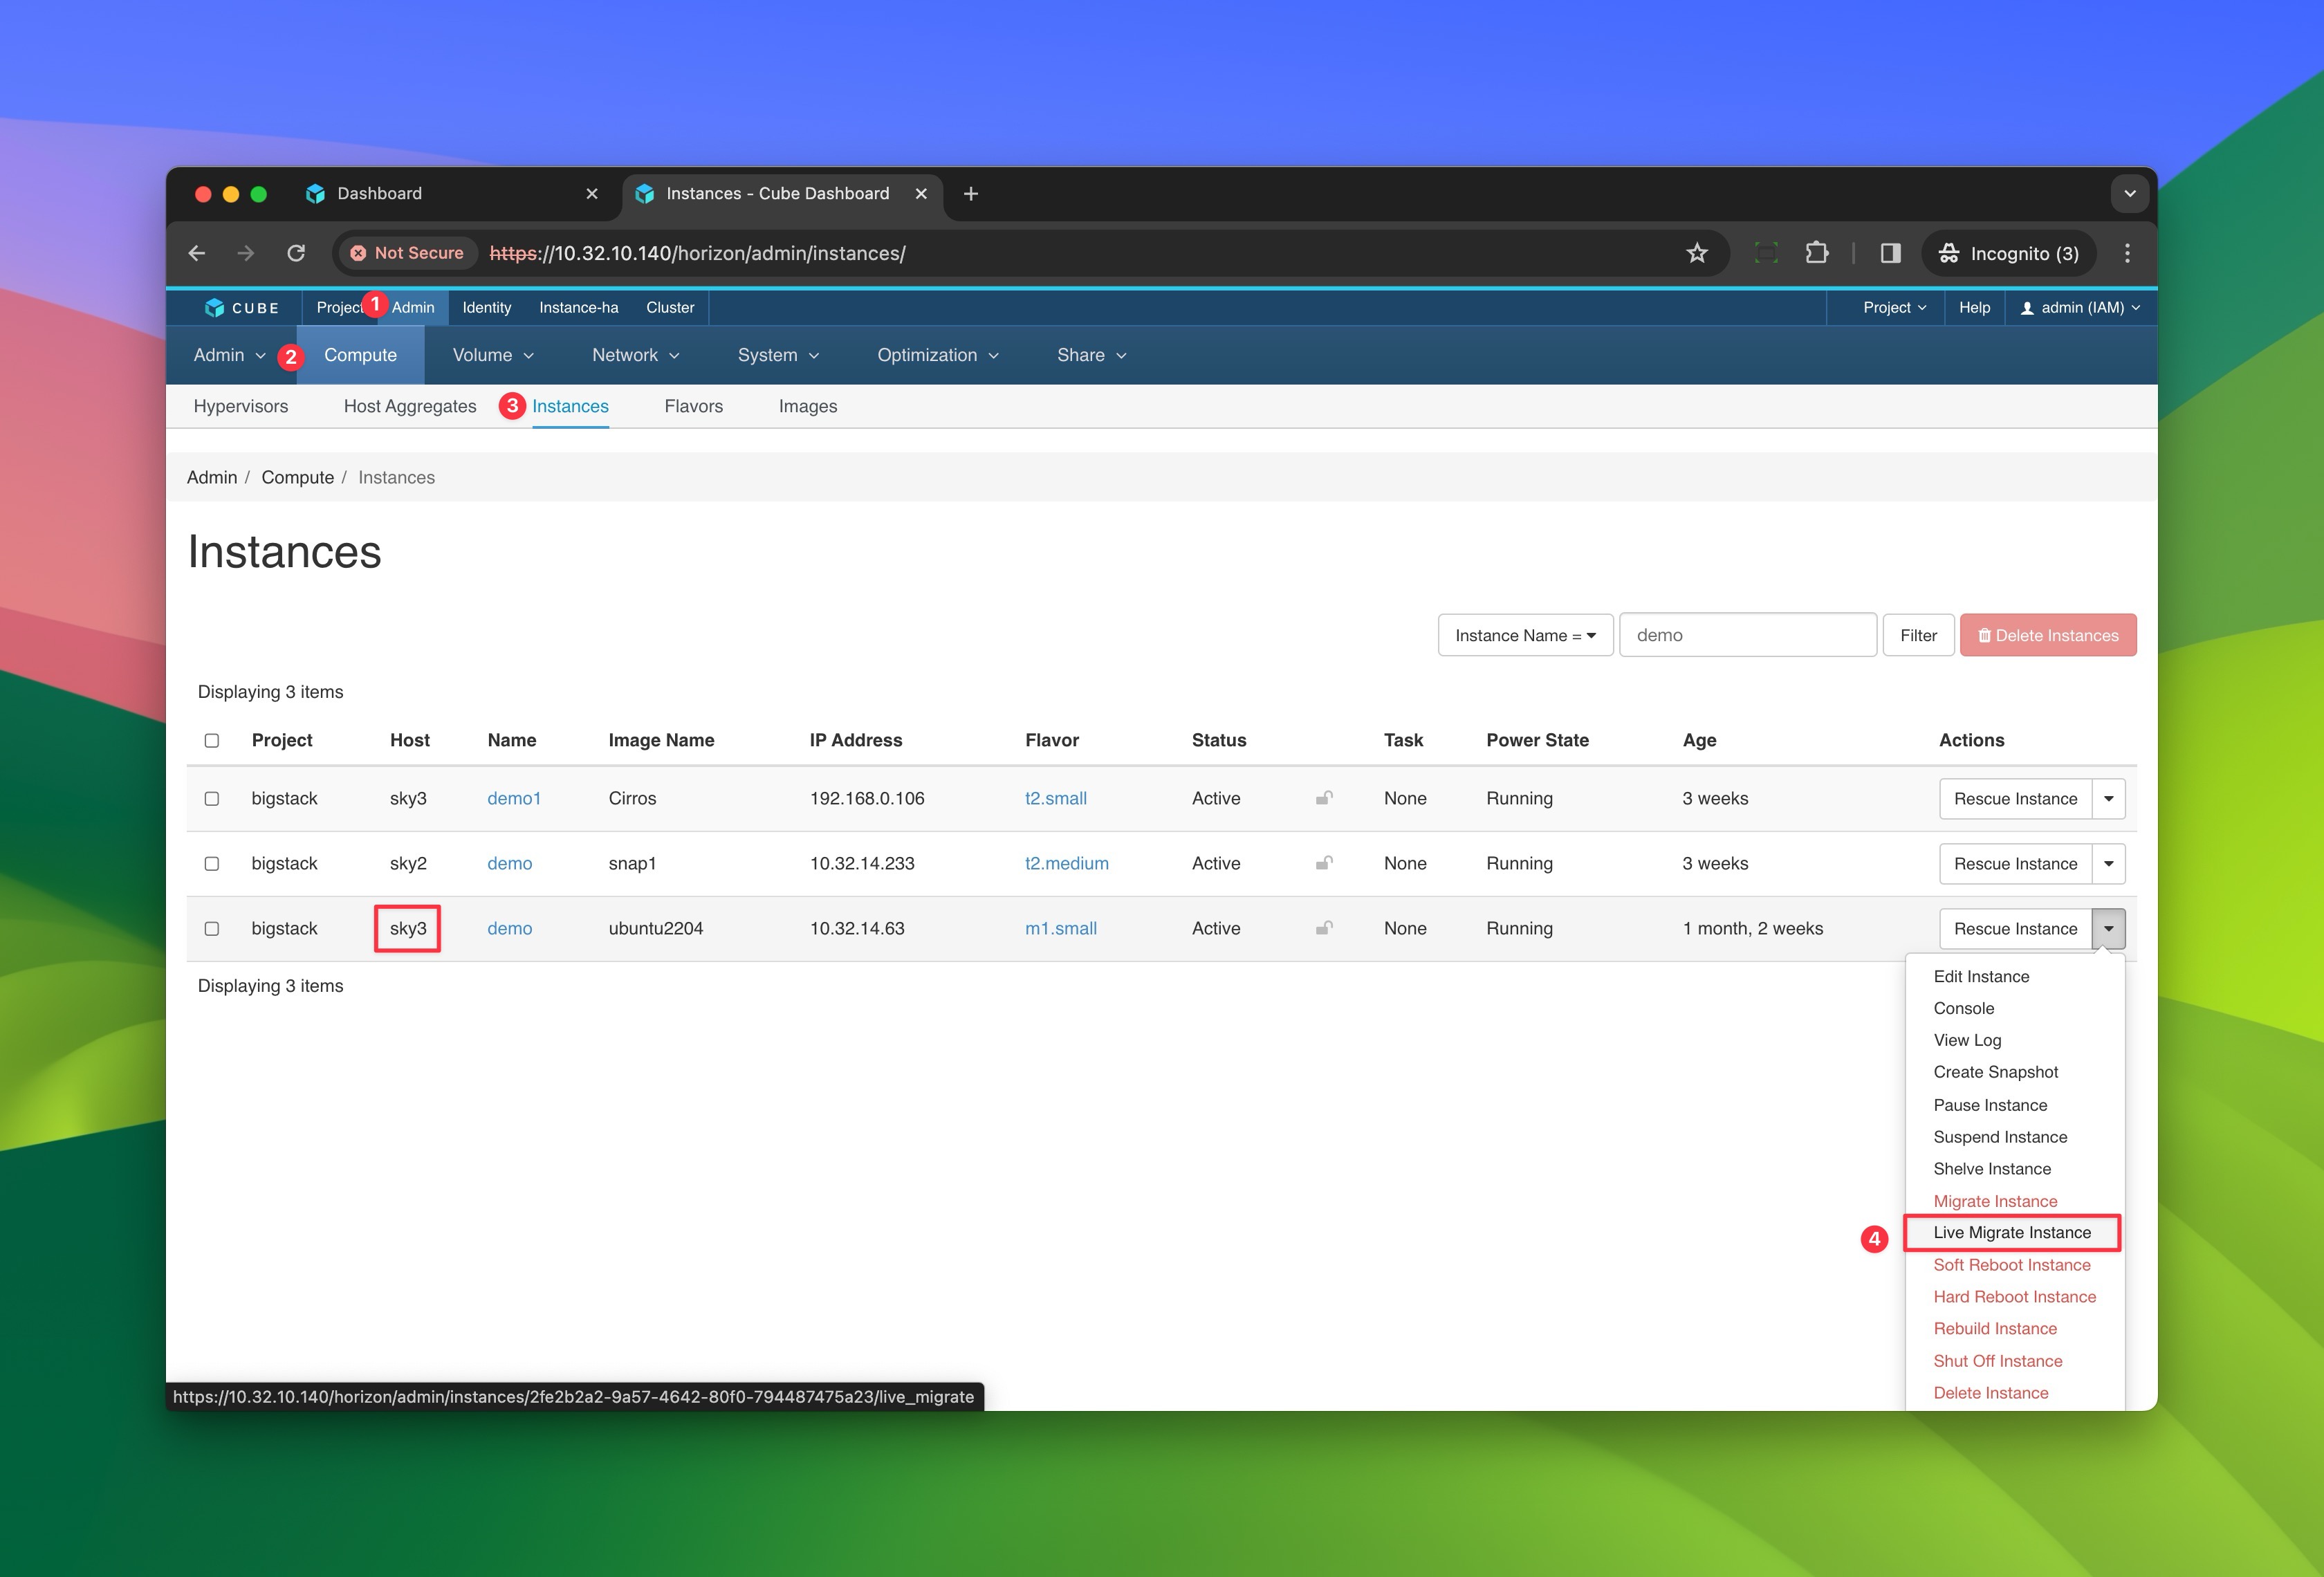This screenshot has width=2324, height=1577.
Task: Go to the Host Aggregates tab
Action: 410,406
